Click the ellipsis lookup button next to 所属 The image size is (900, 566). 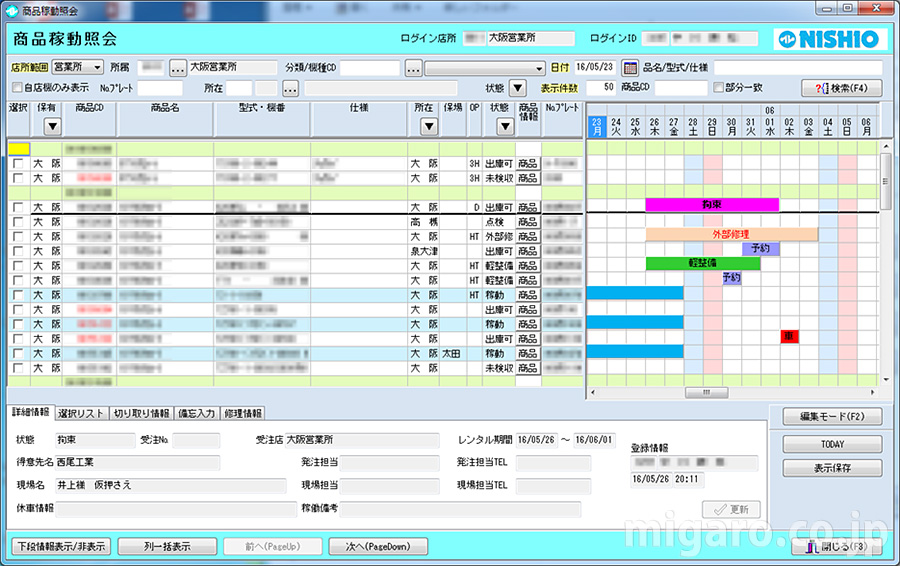178,68
